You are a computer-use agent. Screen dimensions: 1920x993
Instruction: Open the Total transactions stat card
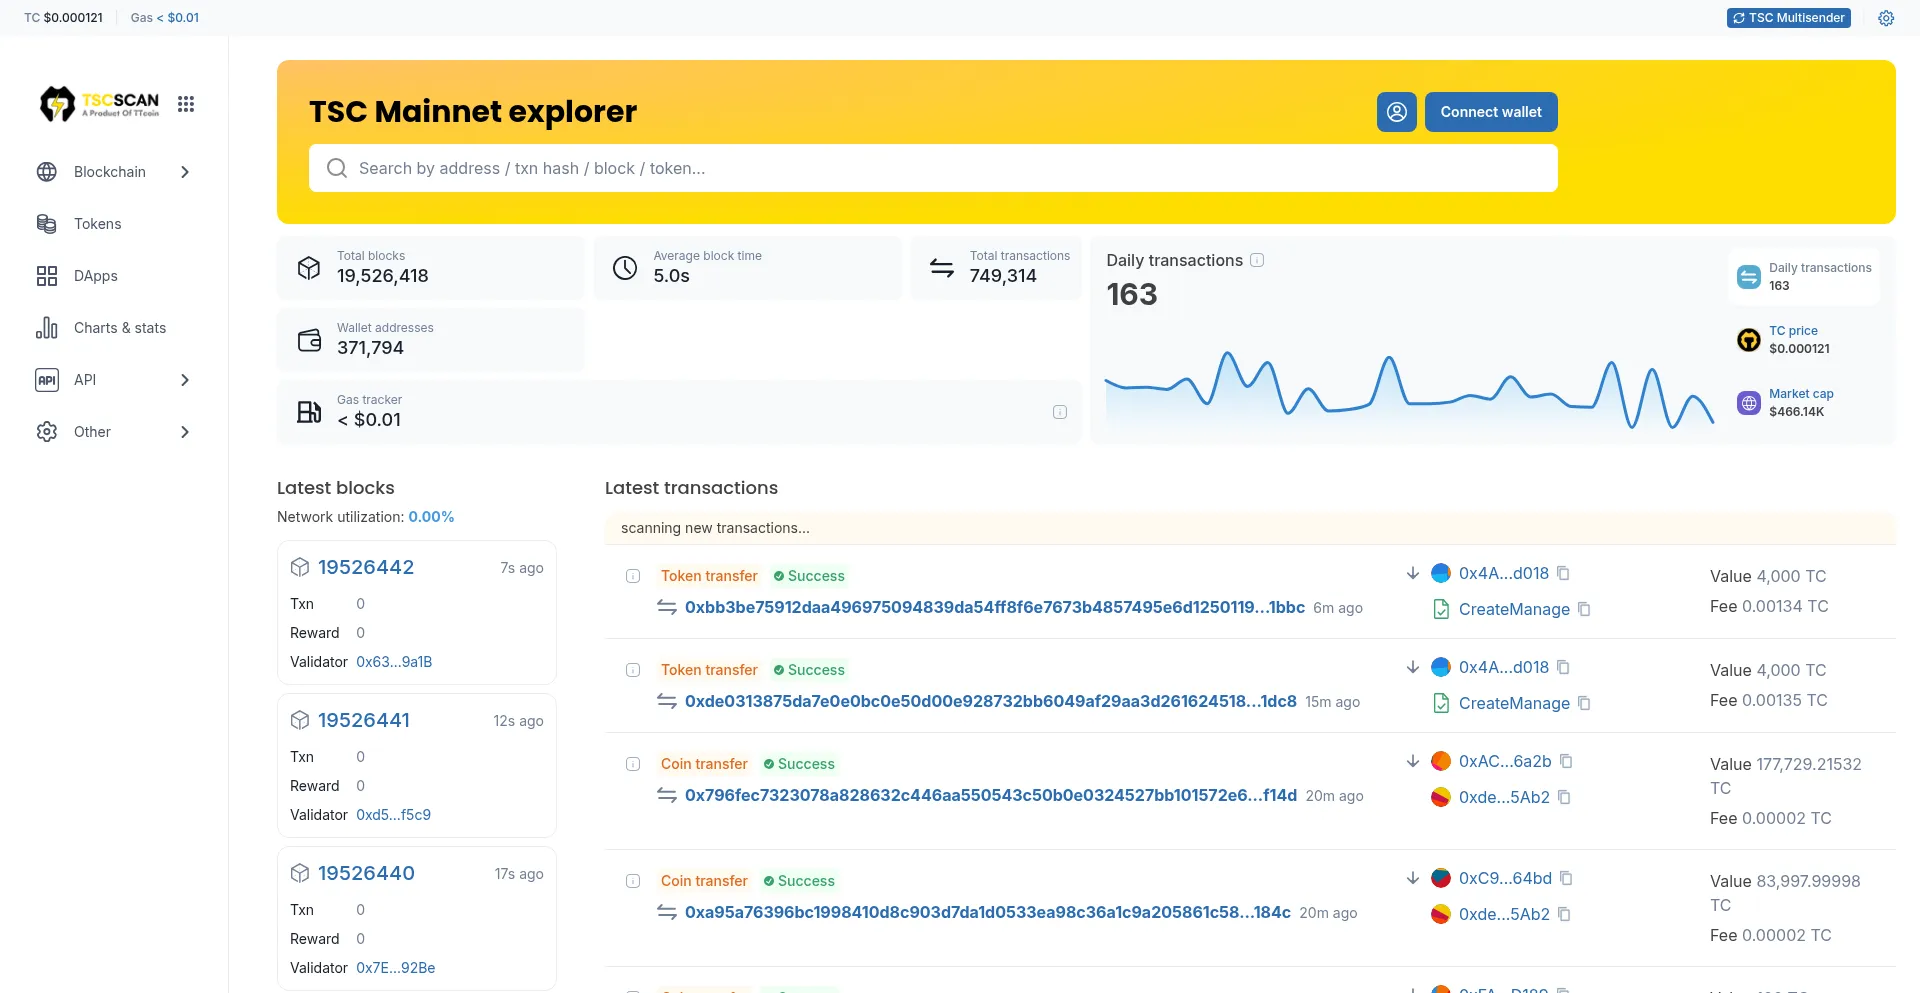pos(996,268)
